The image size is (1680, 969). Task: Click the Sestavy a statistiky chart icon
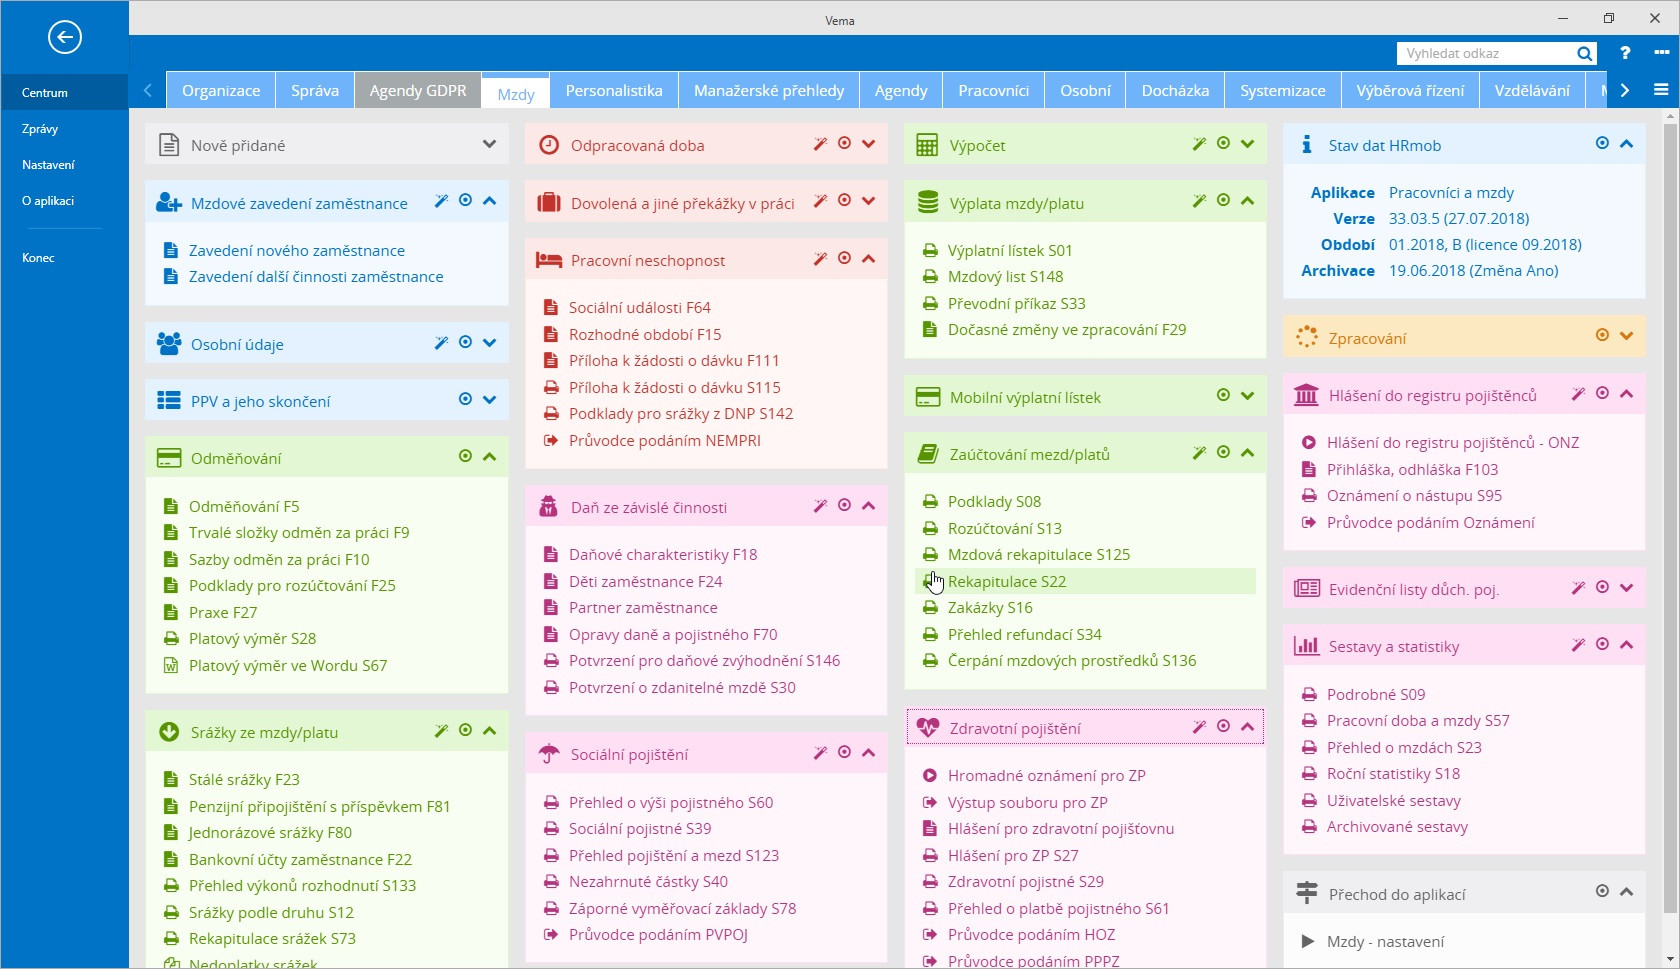pos(1306,646)
